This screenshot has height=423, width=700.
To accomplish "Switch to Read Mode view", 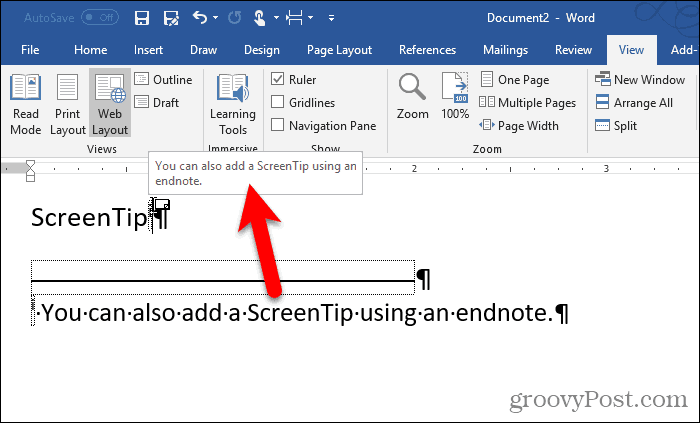I will pos(25,104).
